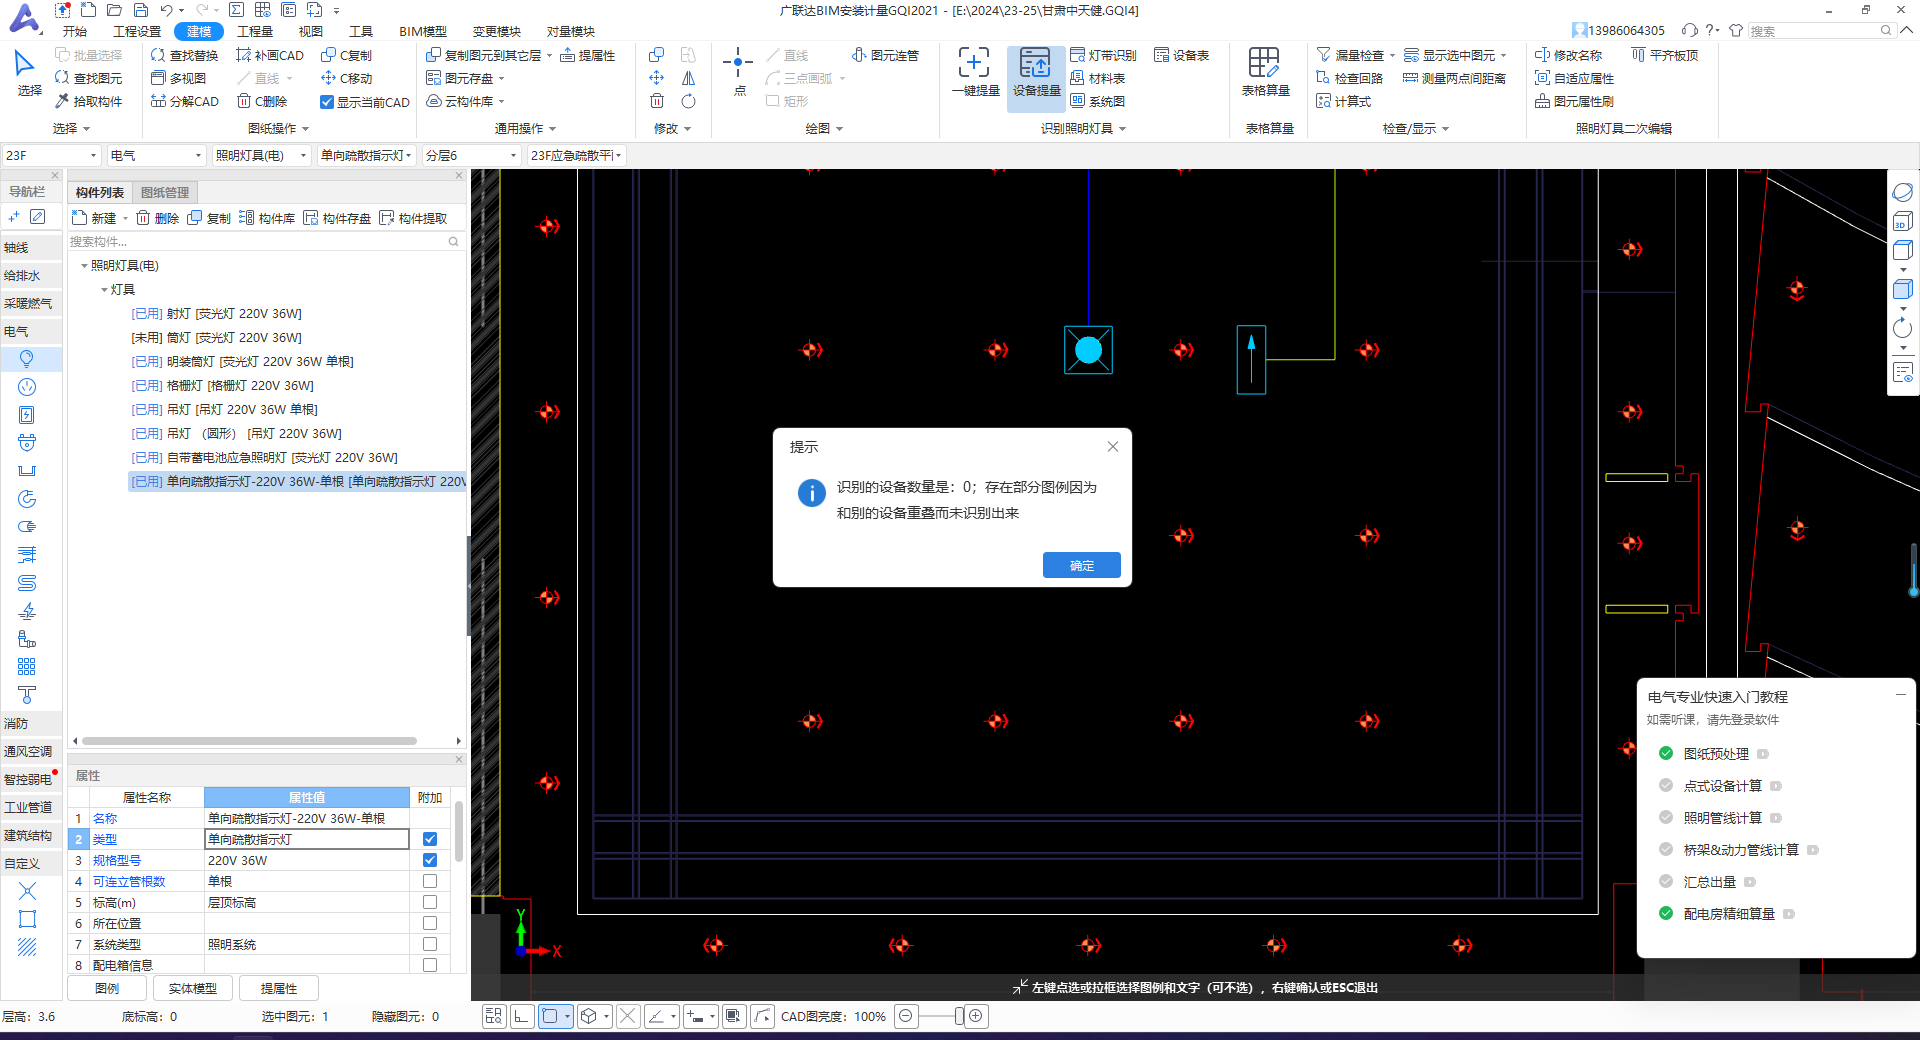1920x1040 pixels.
Task: Check the 附加 box for 标高(m) row
Action: point(430,902)
